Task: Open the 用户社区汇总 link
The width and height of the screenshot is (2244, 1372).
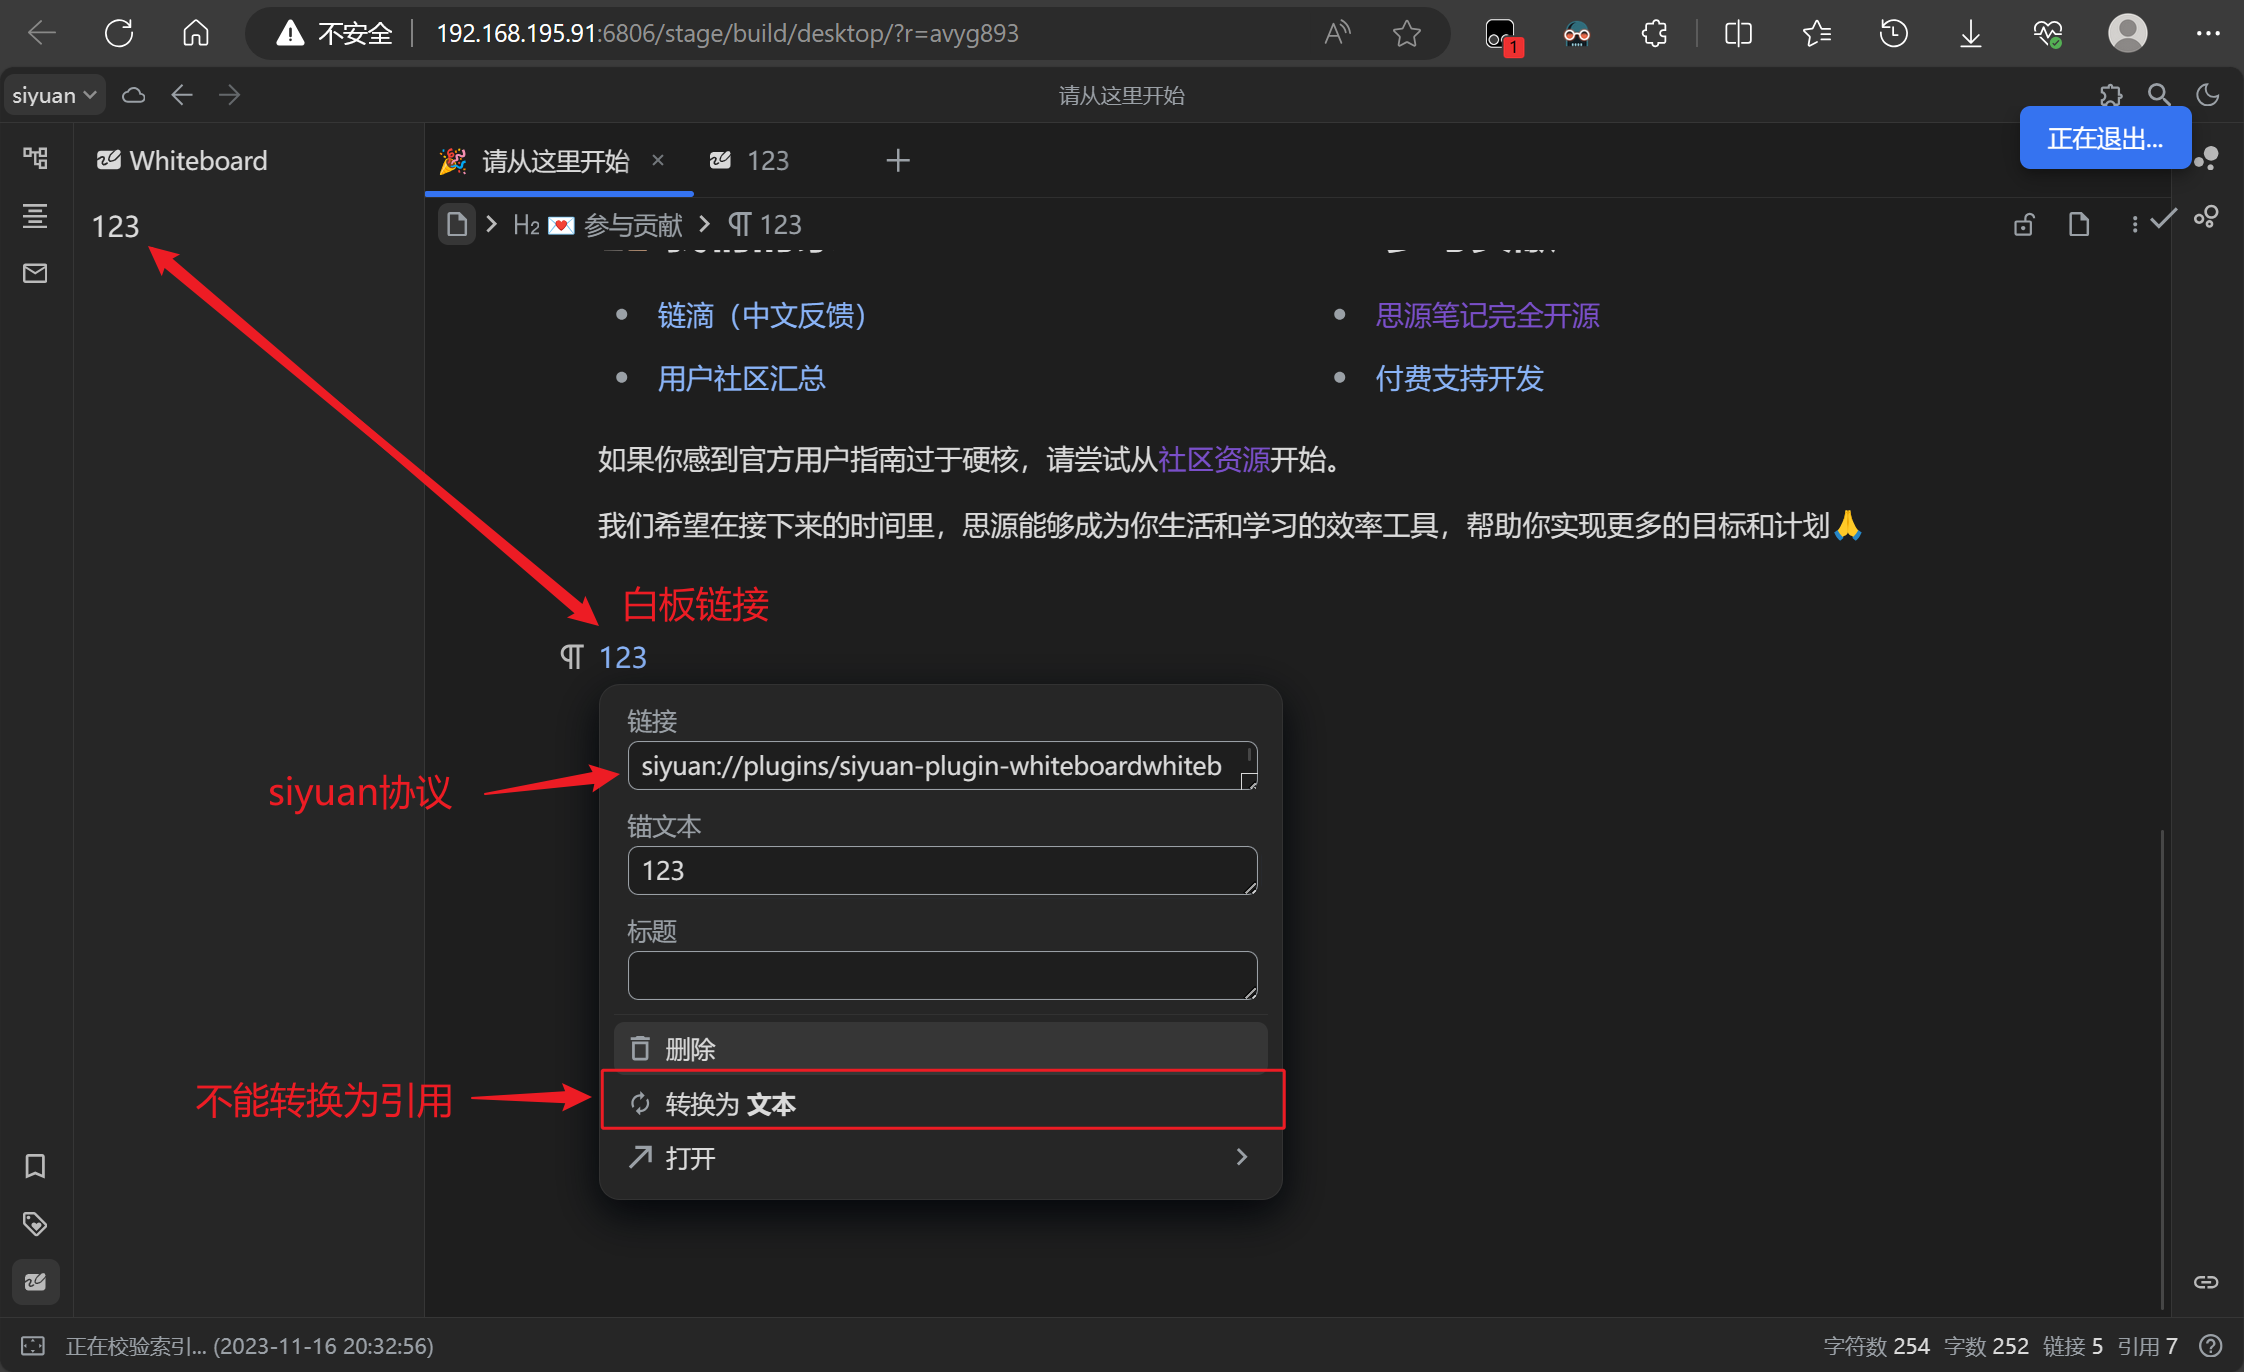Action: pyautogui.click(x=741, y=379)
